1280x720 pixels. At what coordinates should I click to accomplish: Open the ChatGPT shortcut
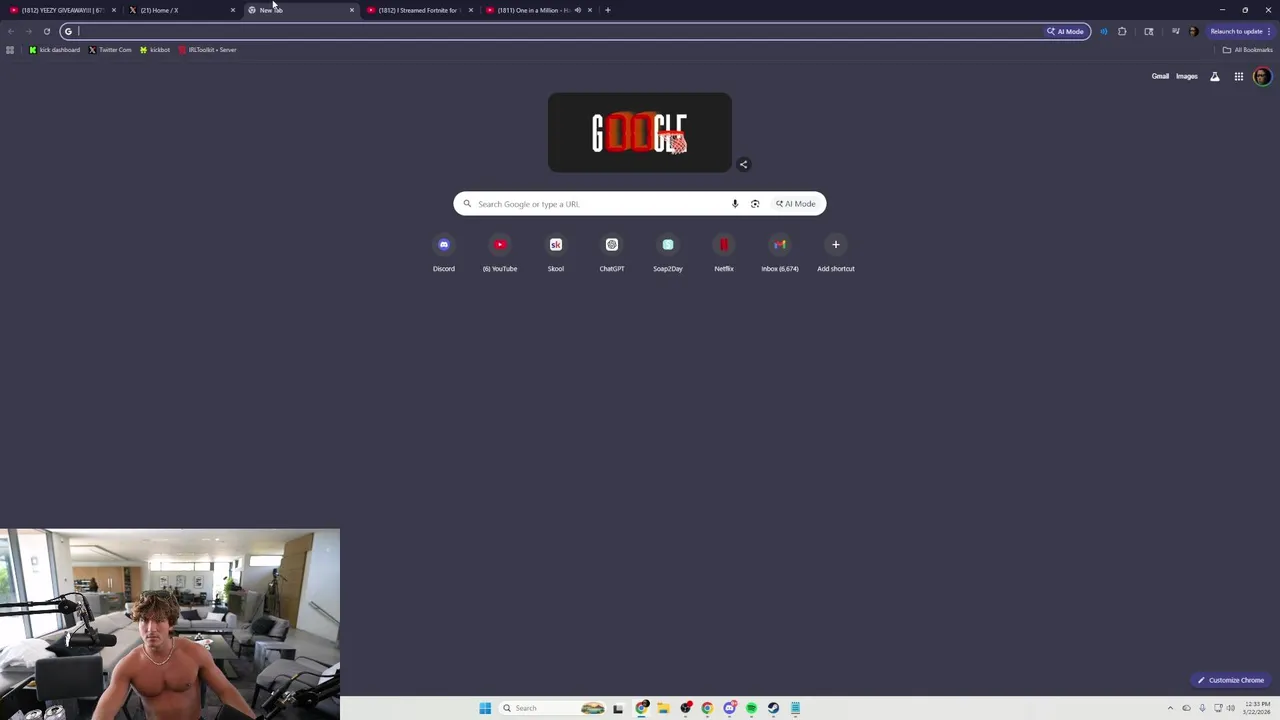(612, 253)
